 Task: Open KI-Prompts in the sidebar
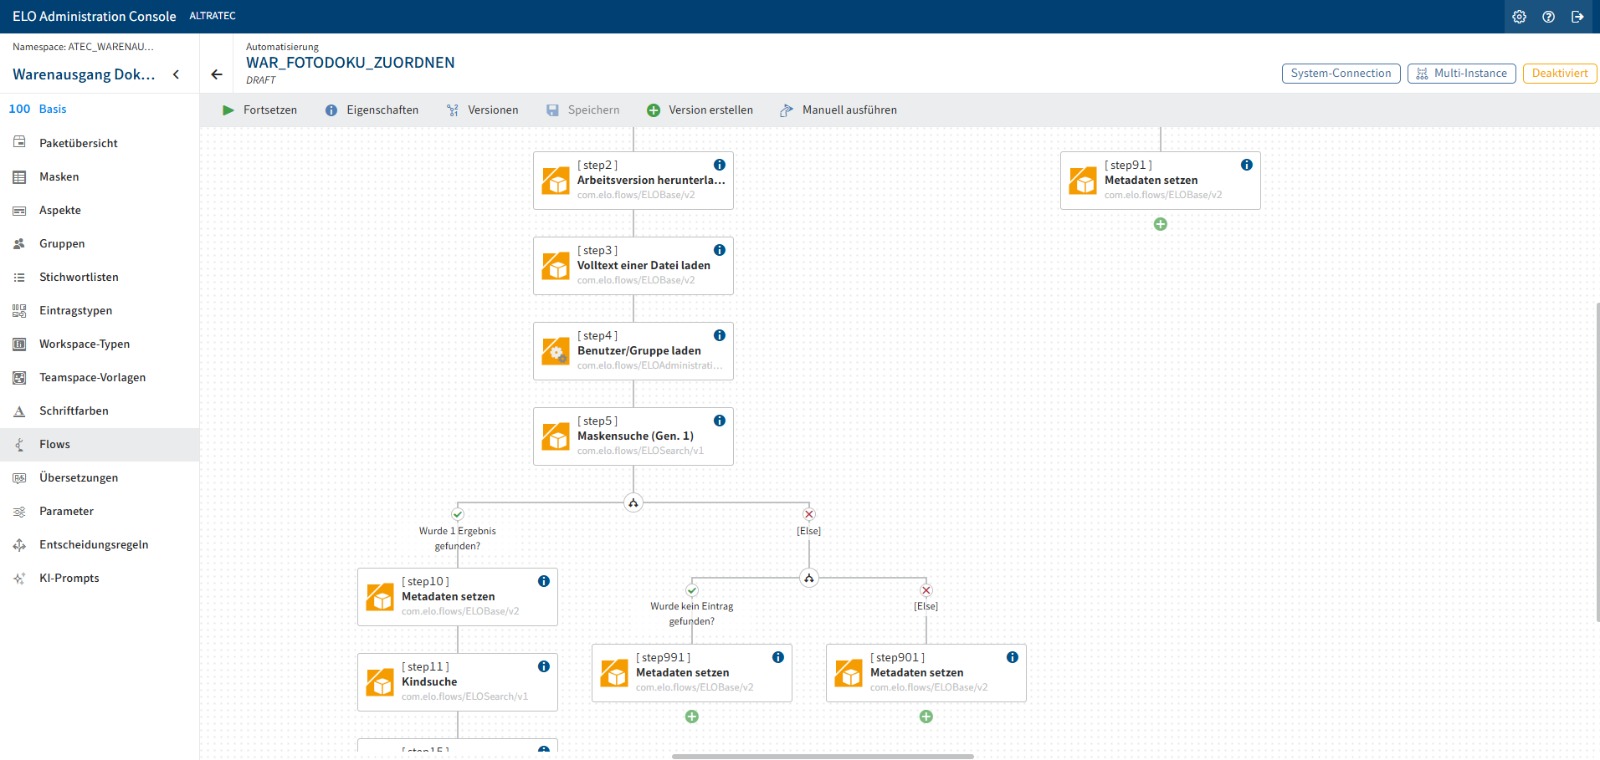100,578
